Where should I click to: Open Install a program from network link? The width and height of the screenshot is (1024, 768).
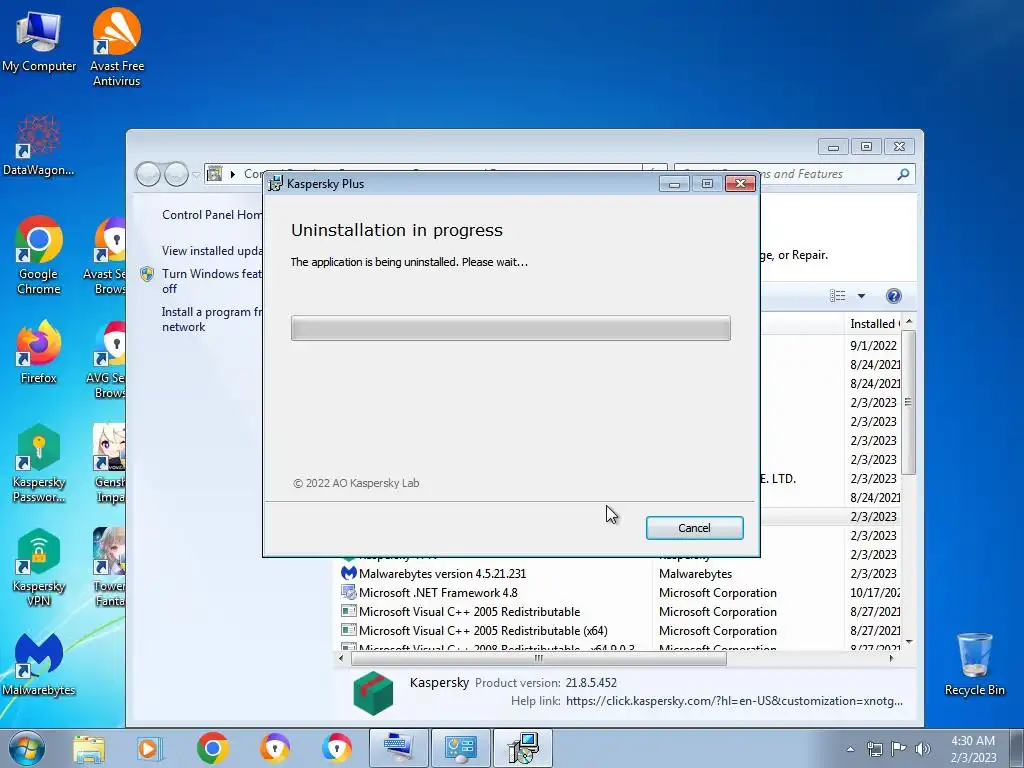(x=212, y=319)
